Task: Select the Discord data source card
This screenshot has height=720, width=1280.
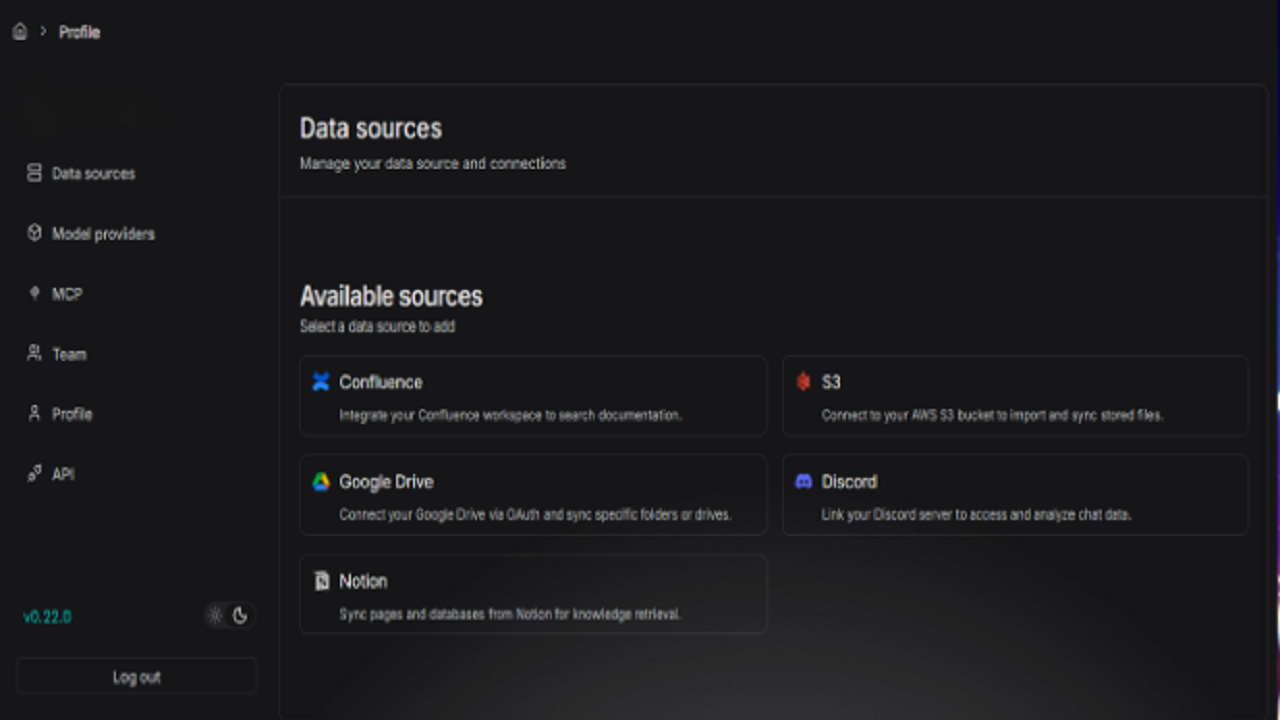Action: [x=1015, y=495]
